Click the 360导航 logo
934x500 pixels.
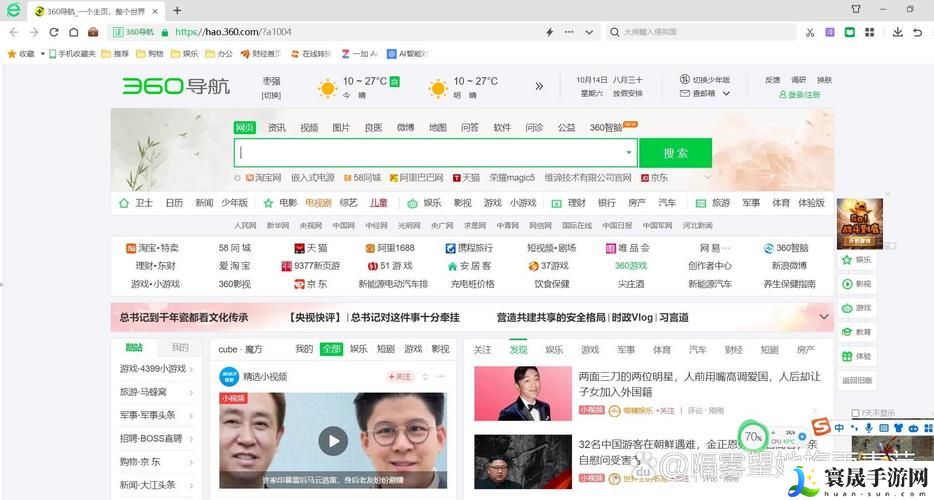pyautogui.click(x=176, y=86)
